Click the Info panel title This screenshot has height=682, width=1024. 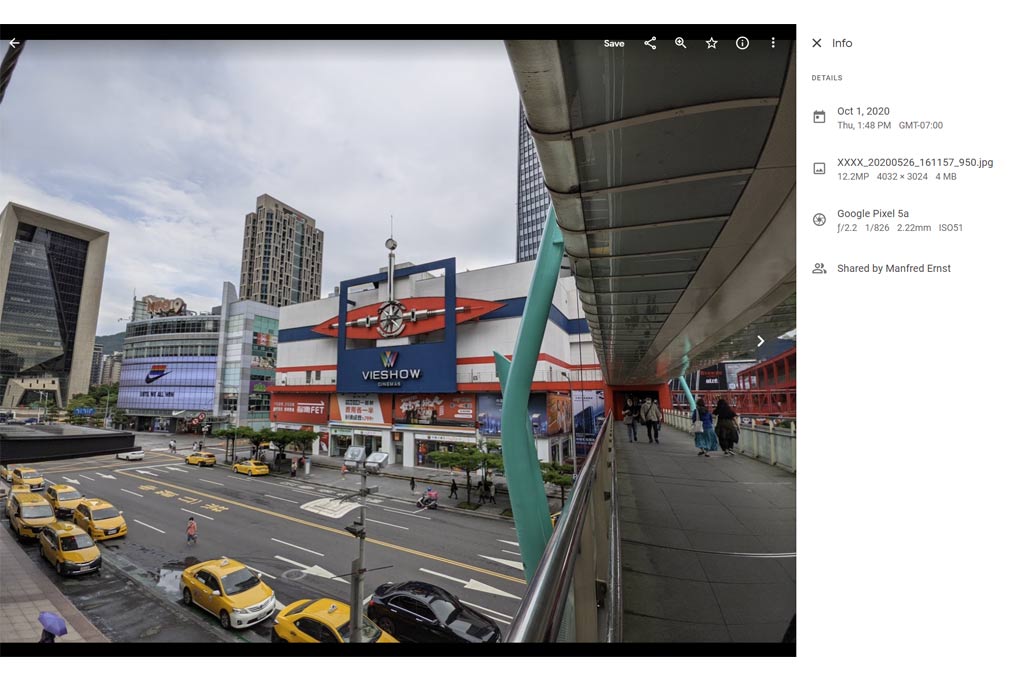pos(842,43)
